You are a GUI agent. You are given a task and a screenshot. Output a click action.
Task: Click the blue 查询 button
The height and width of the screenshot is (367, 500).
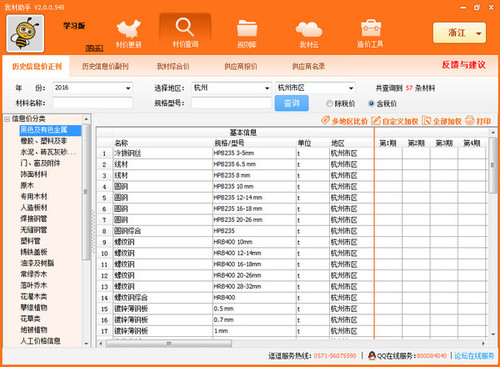coord(292,103)
